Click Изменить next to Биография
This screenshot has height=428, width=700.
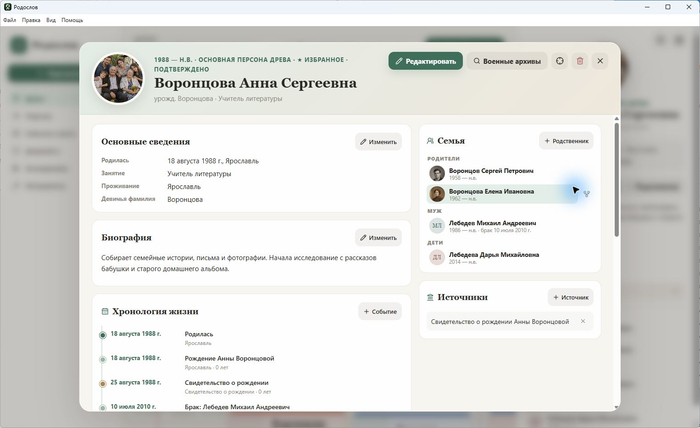(x=379, y=238)
